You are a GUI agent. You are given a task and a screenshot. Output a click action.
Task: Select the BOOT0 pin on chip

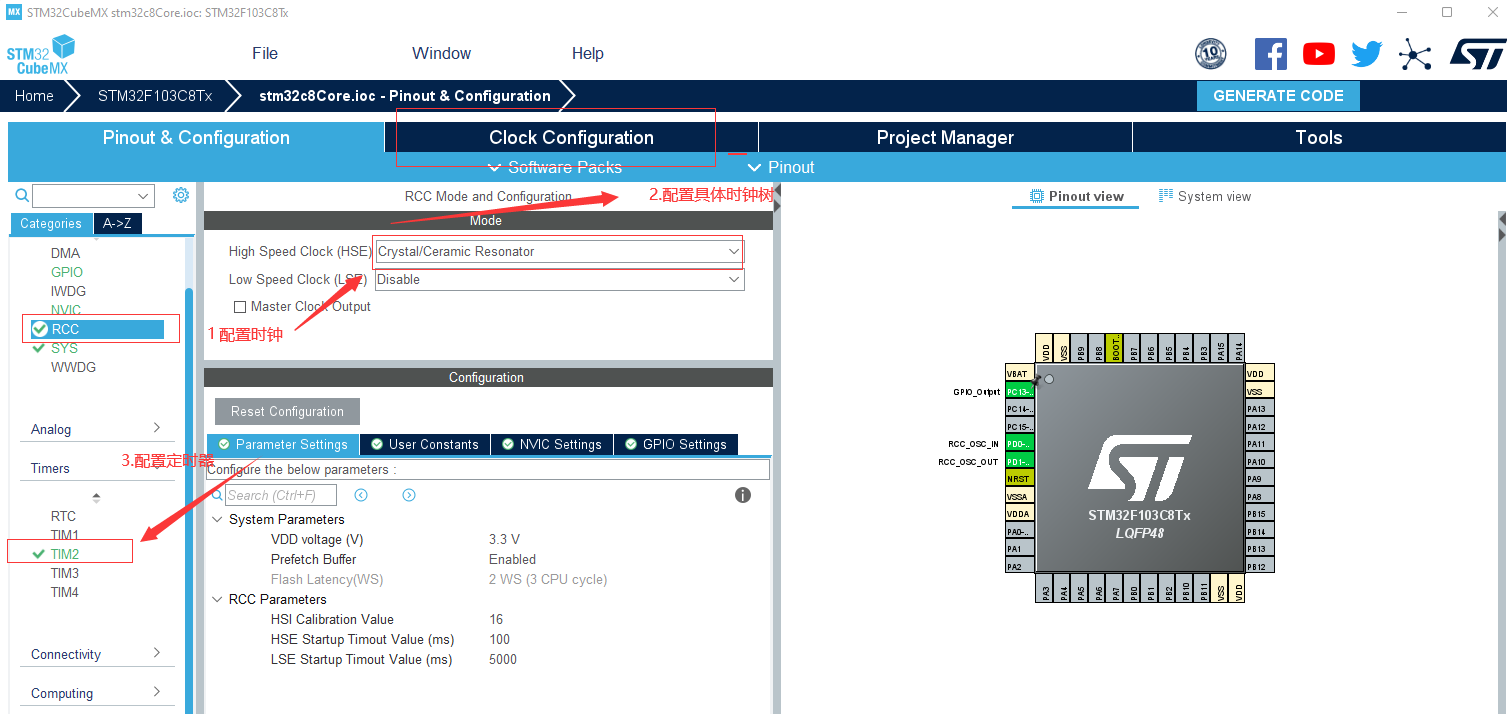point(1116,348)
